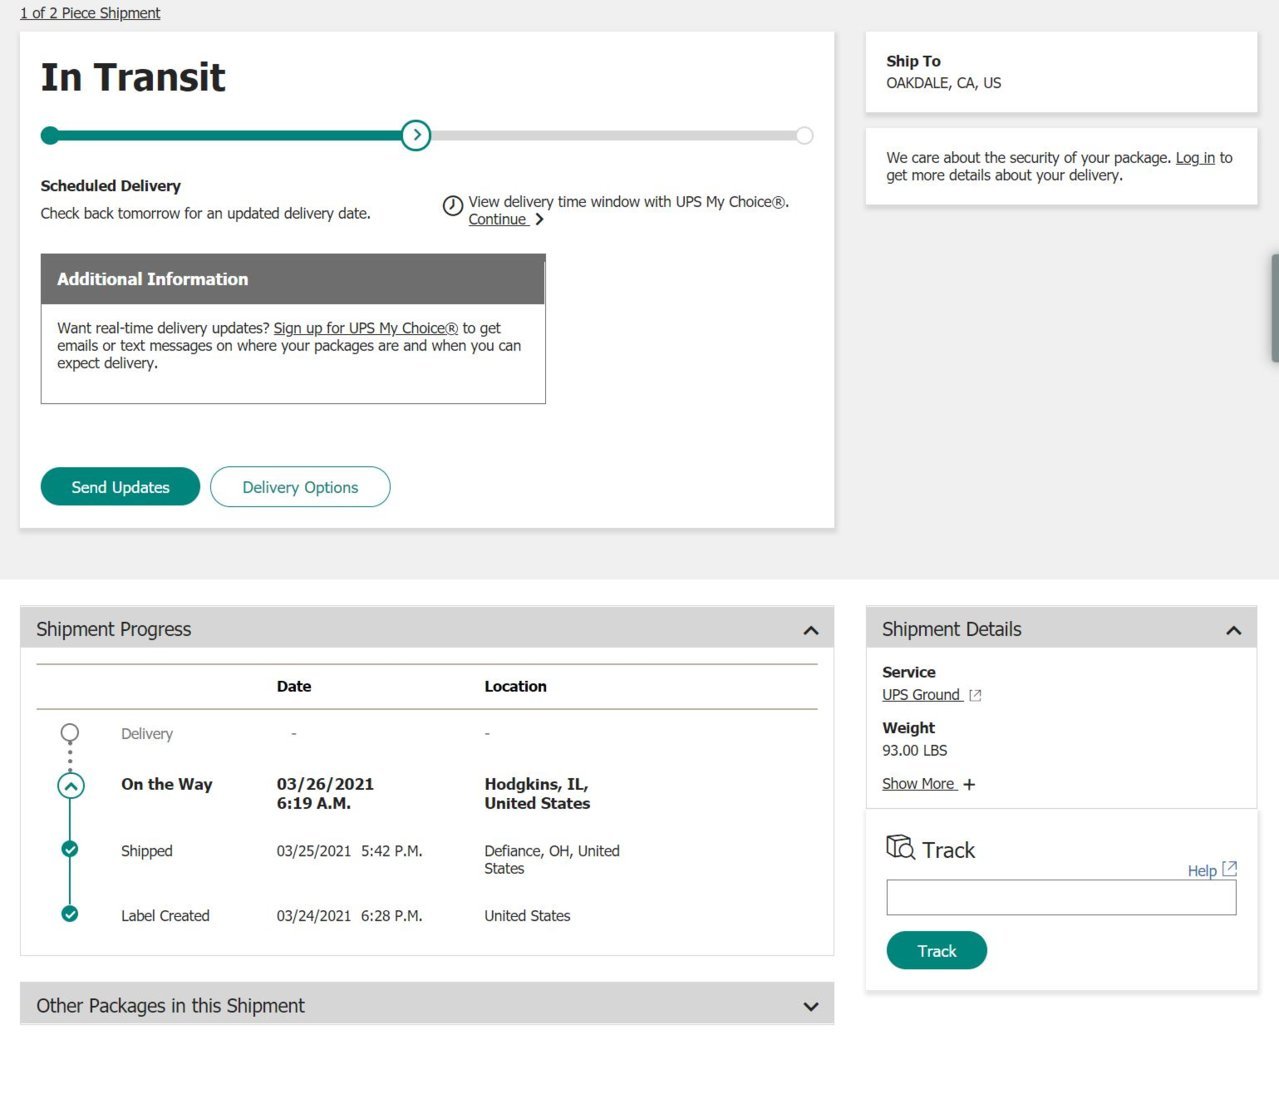Click the Delivery row label
1279x1104 pixels.
click(x=147, y=734)
